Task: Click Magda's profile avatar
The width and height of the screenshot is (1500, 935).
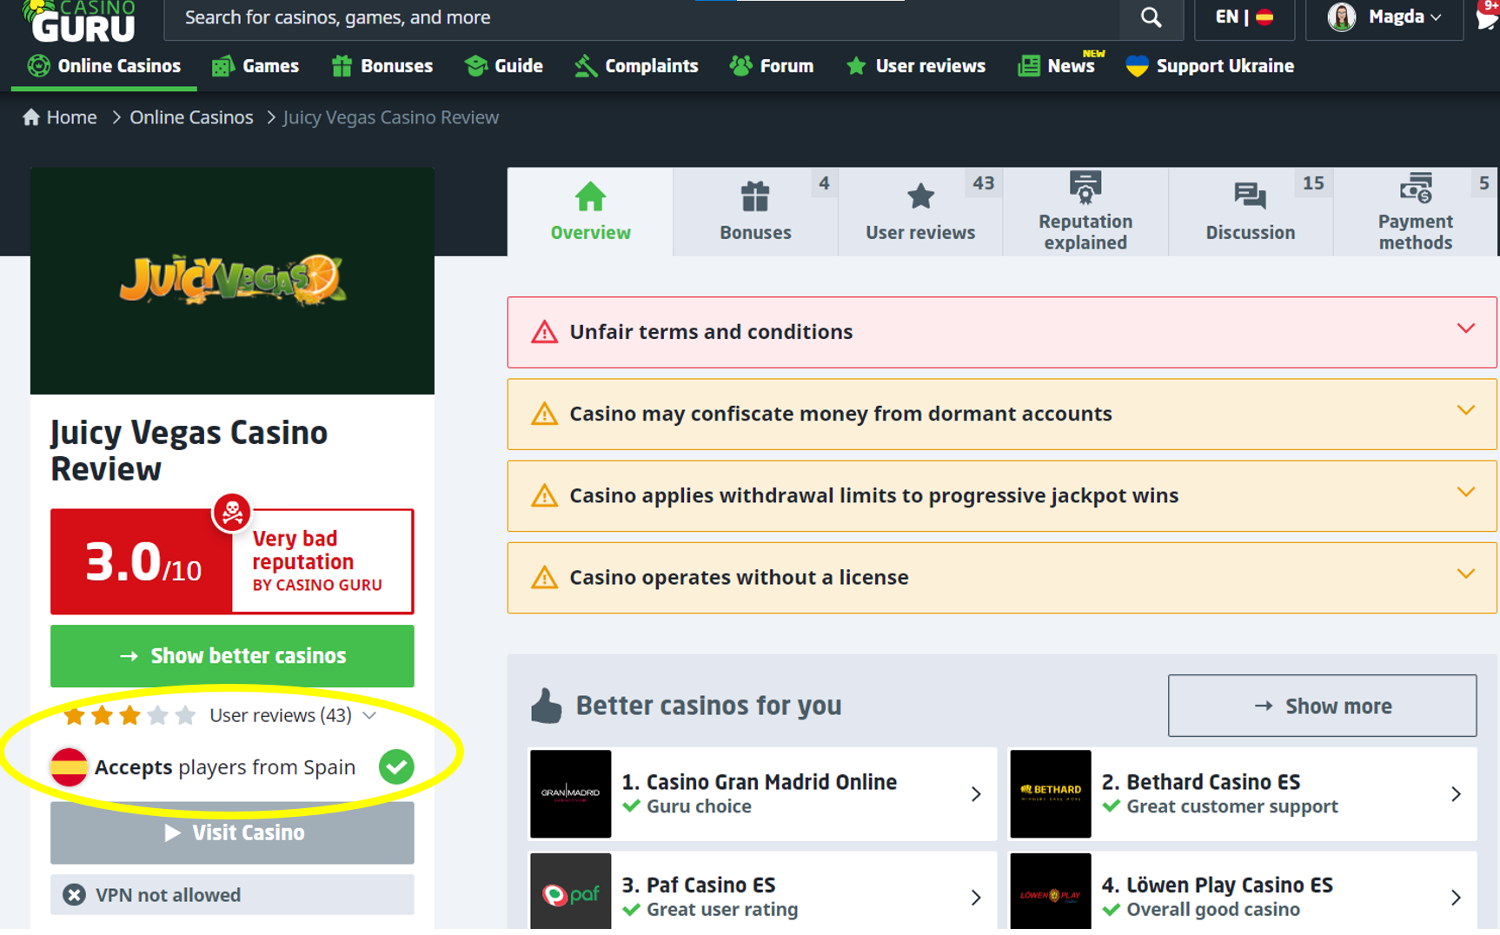Action: pyautogui.click(x=1341, y=17)
